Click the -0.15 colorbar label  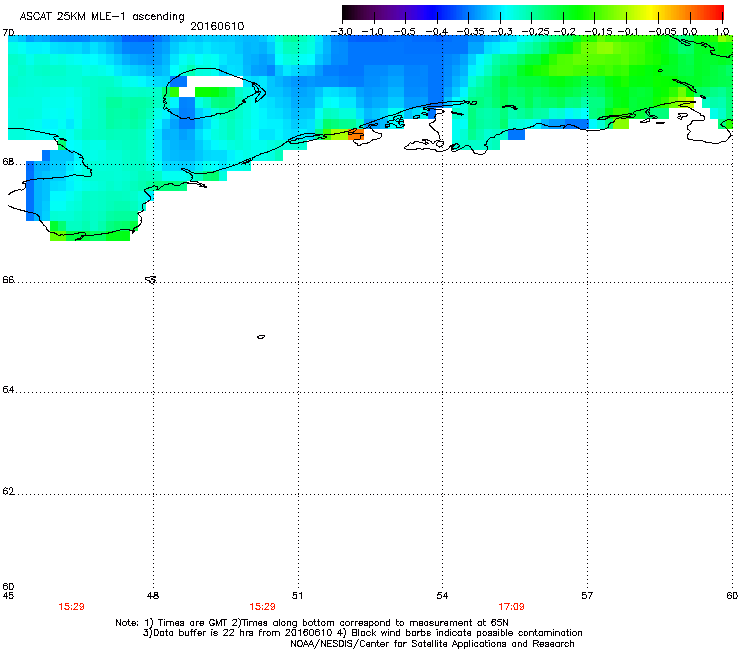click(598, 32)
